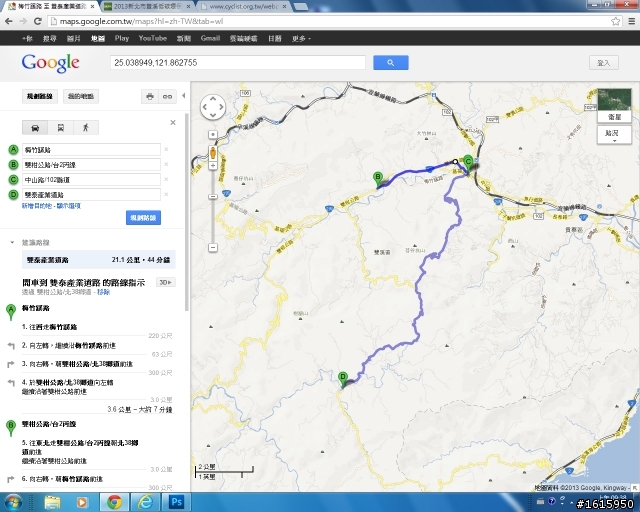Click destination B input field
The width and height of the screenshot is (640, 512).
coord(91,165)
